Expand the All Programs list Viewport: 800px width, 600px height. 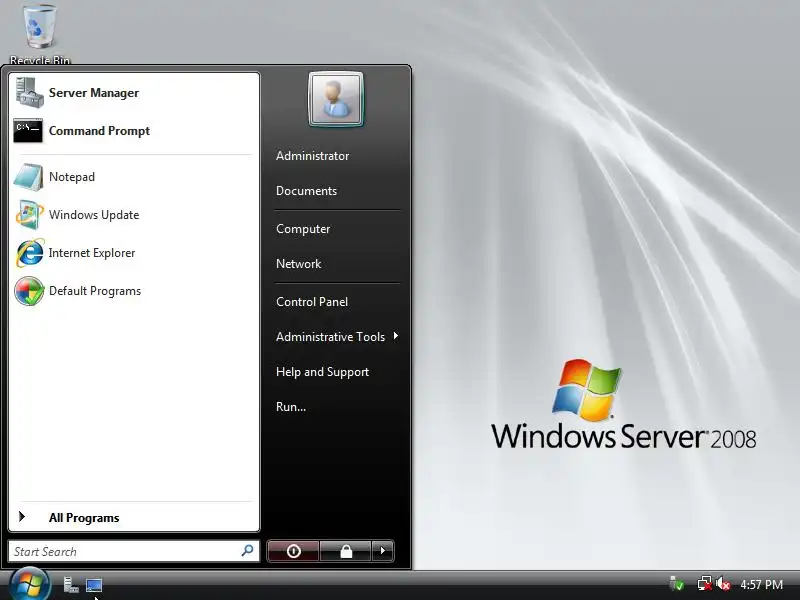134,517
